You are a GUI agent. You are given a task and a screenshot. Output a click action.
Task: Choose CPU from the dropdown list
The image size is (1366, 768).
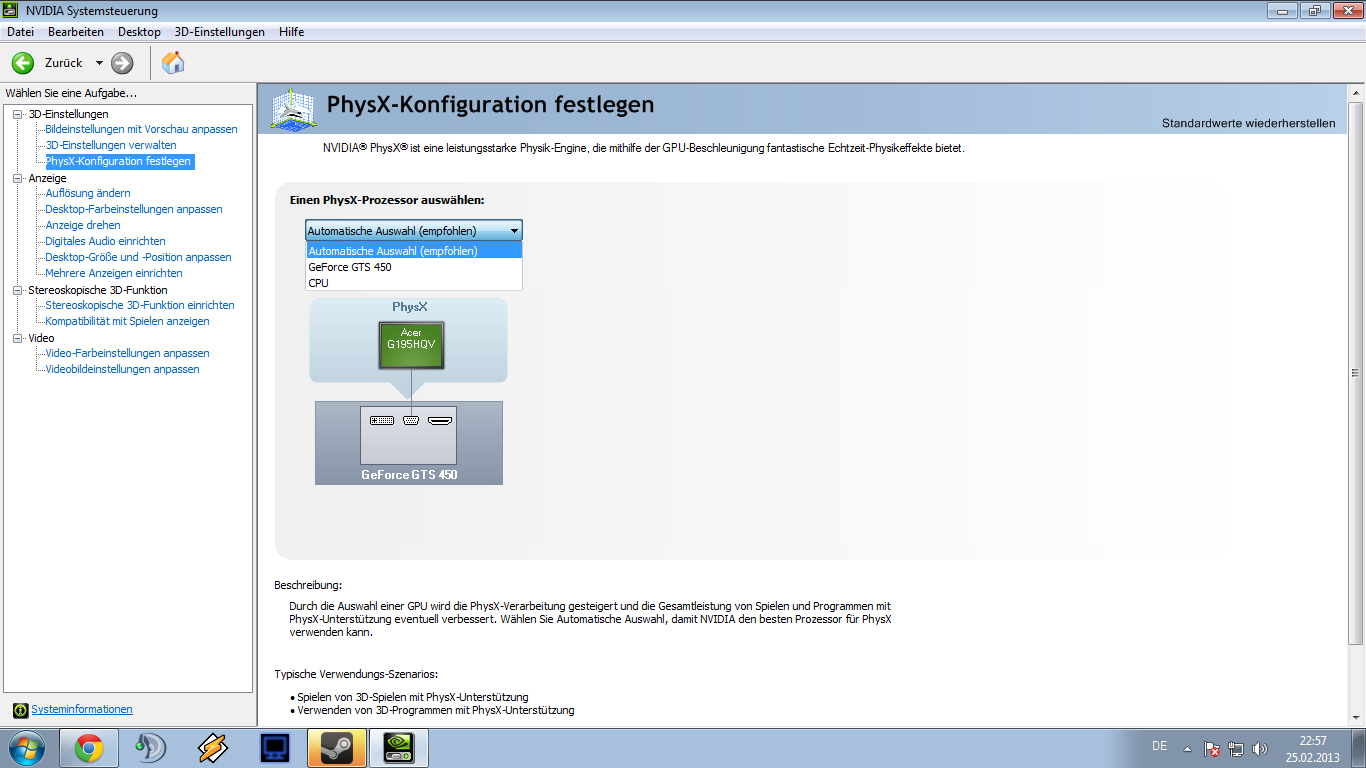point(414,283)
